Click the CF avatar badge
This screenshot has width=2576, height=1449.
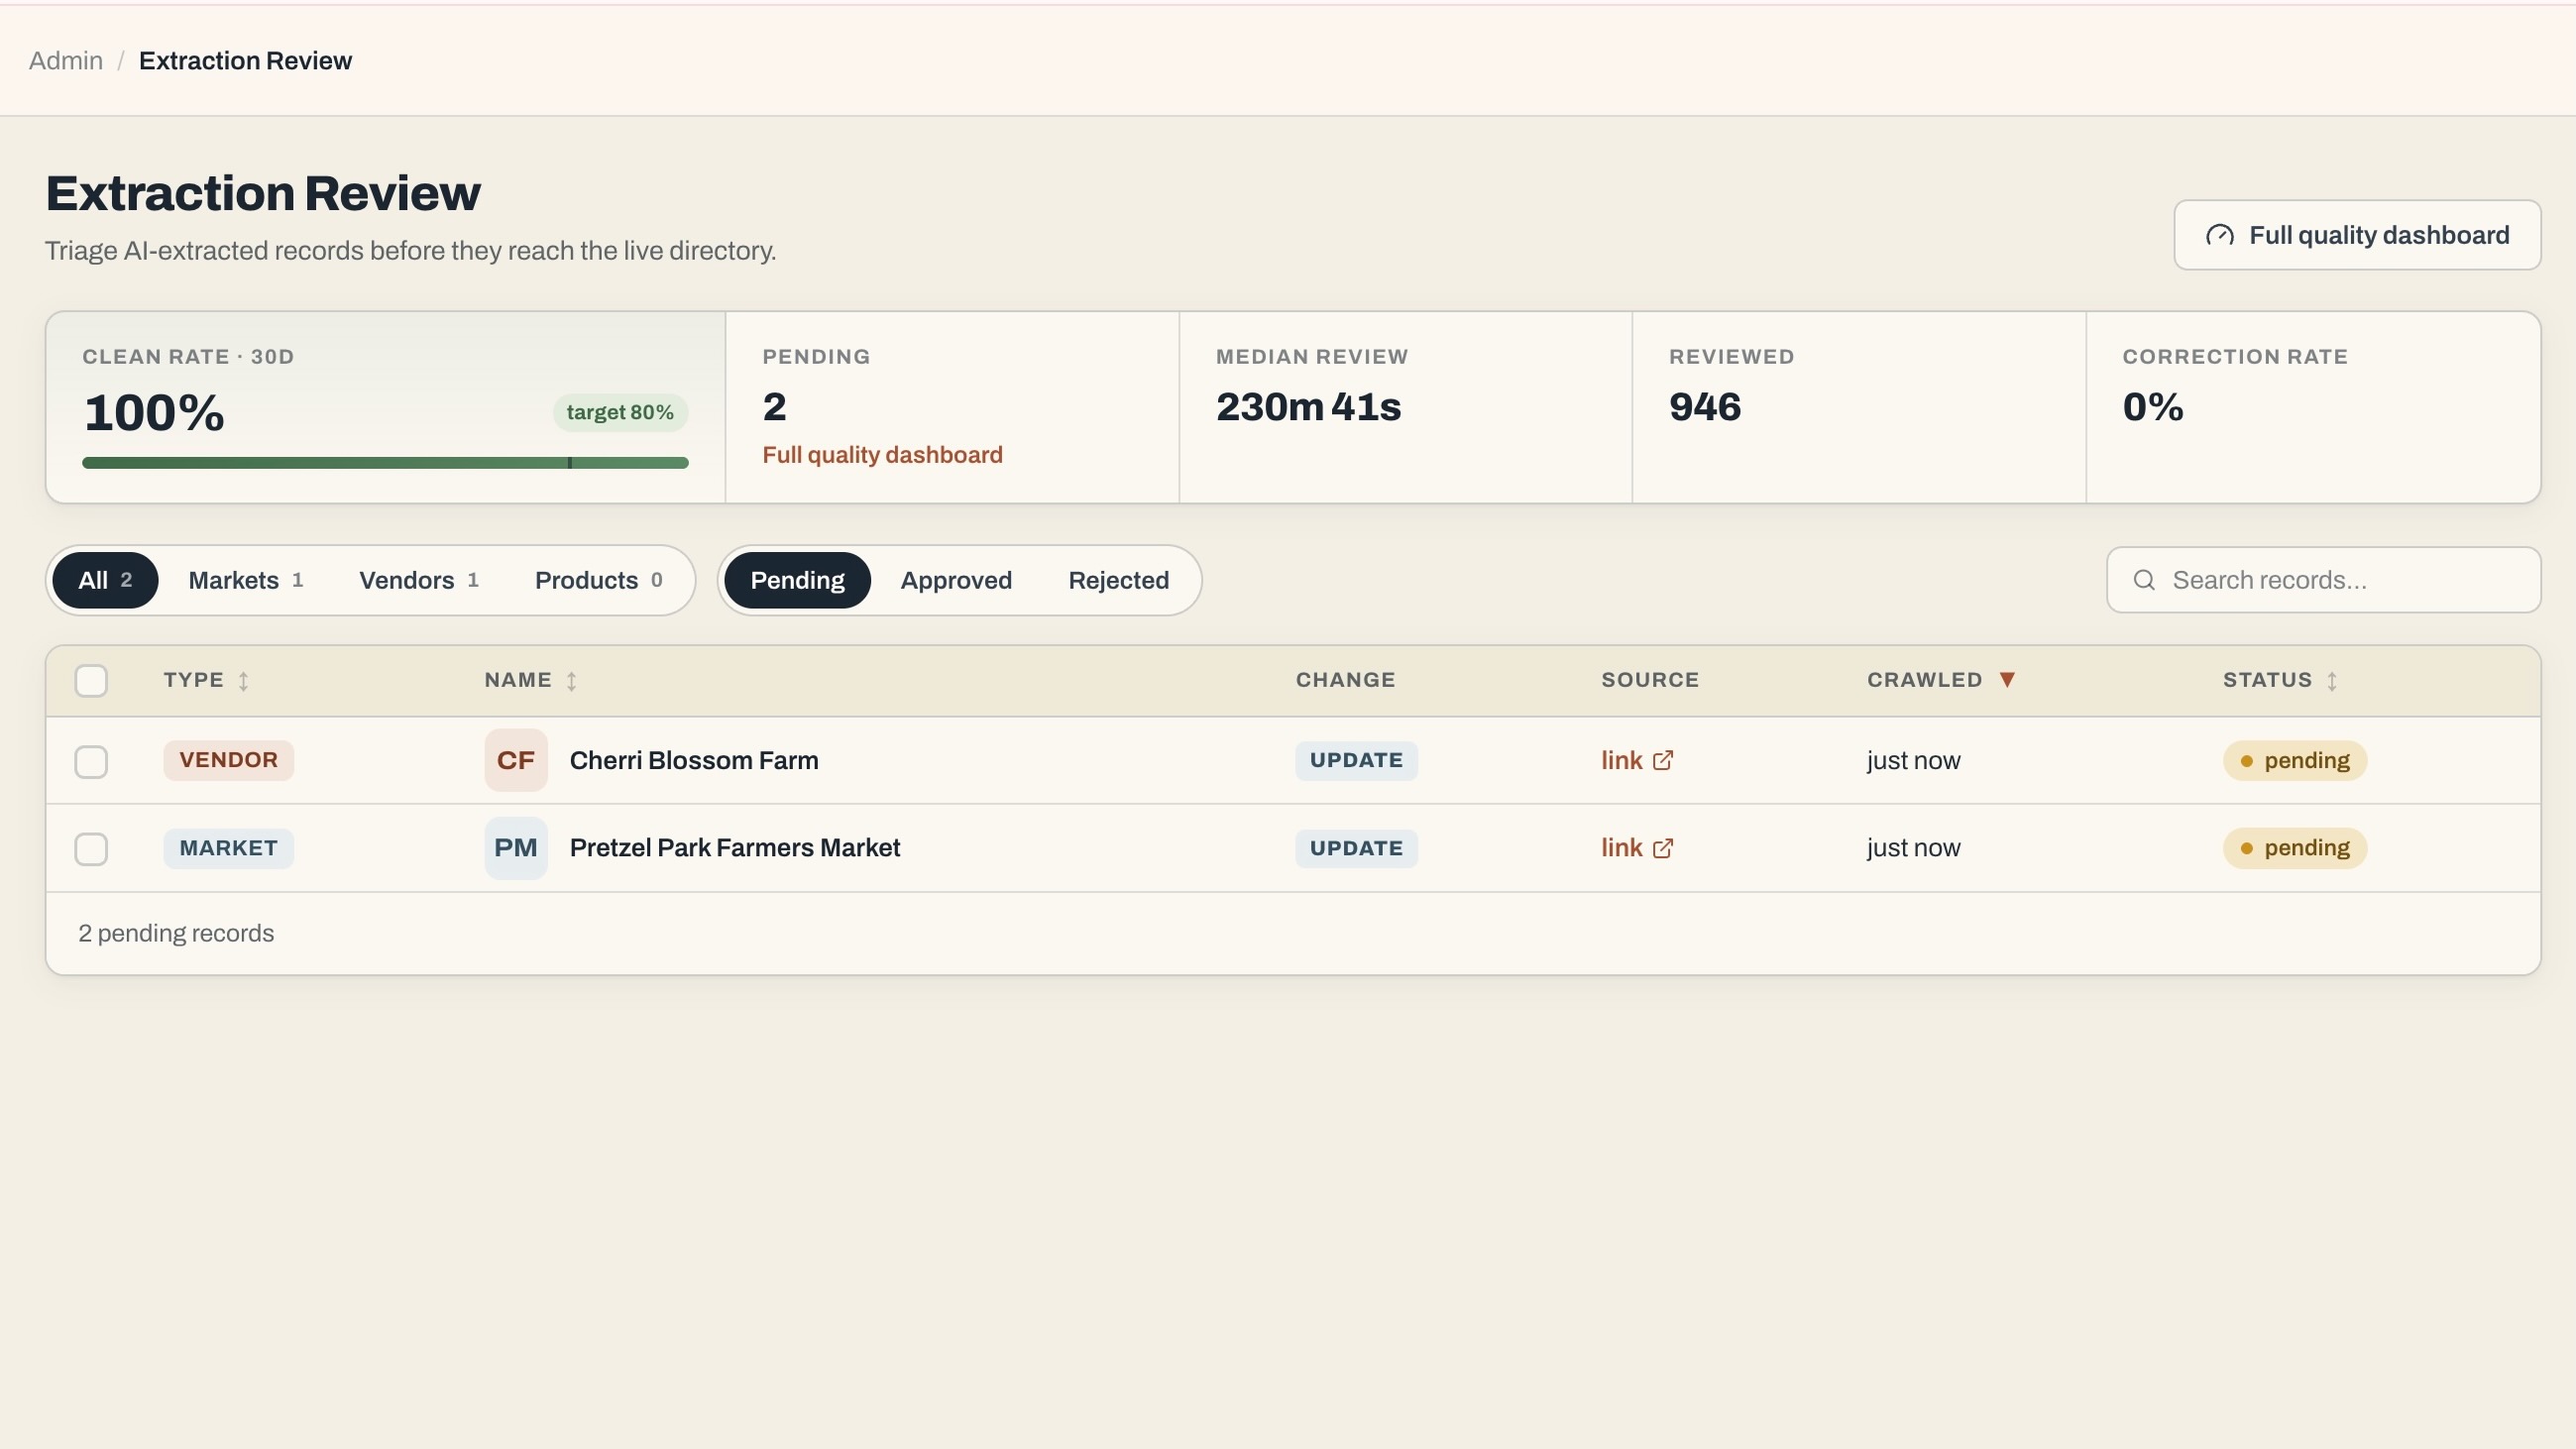pos(516,760)
